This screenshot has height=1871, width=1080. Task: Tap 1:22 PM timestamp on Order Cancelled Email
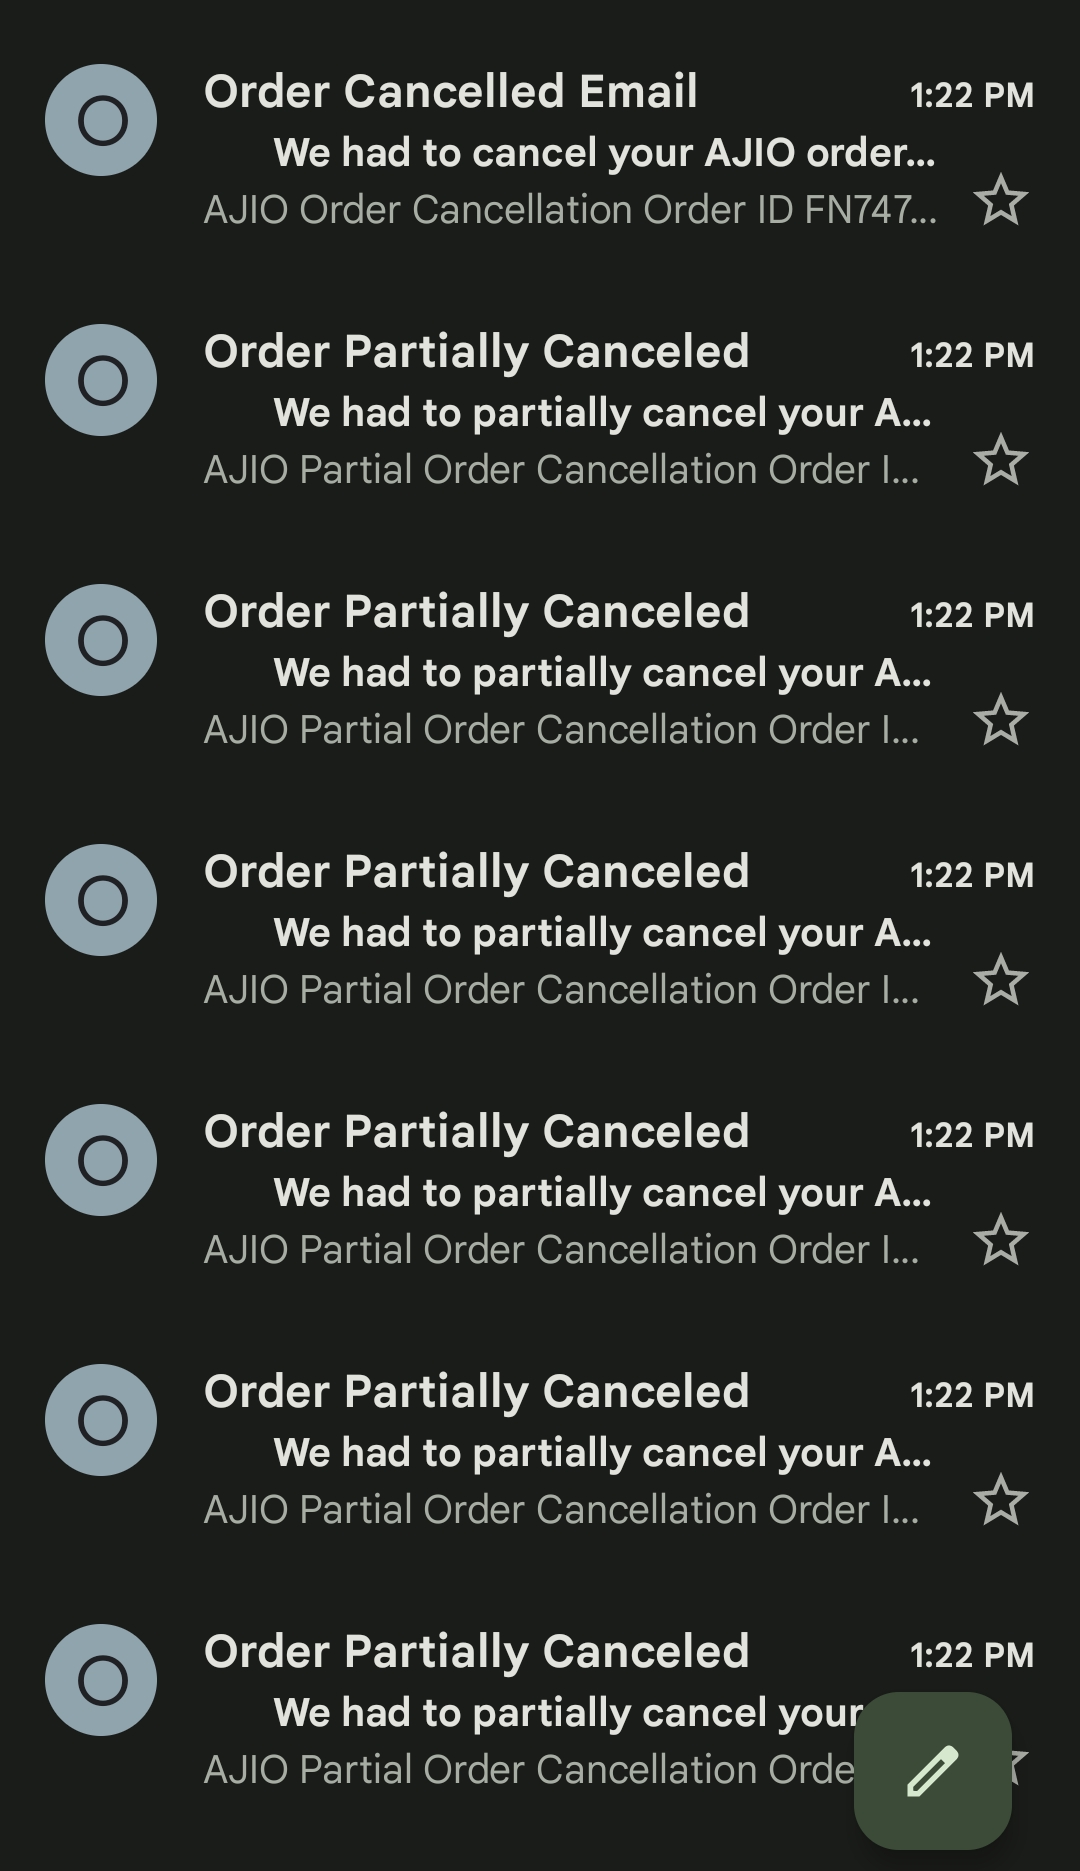point(971,95)
